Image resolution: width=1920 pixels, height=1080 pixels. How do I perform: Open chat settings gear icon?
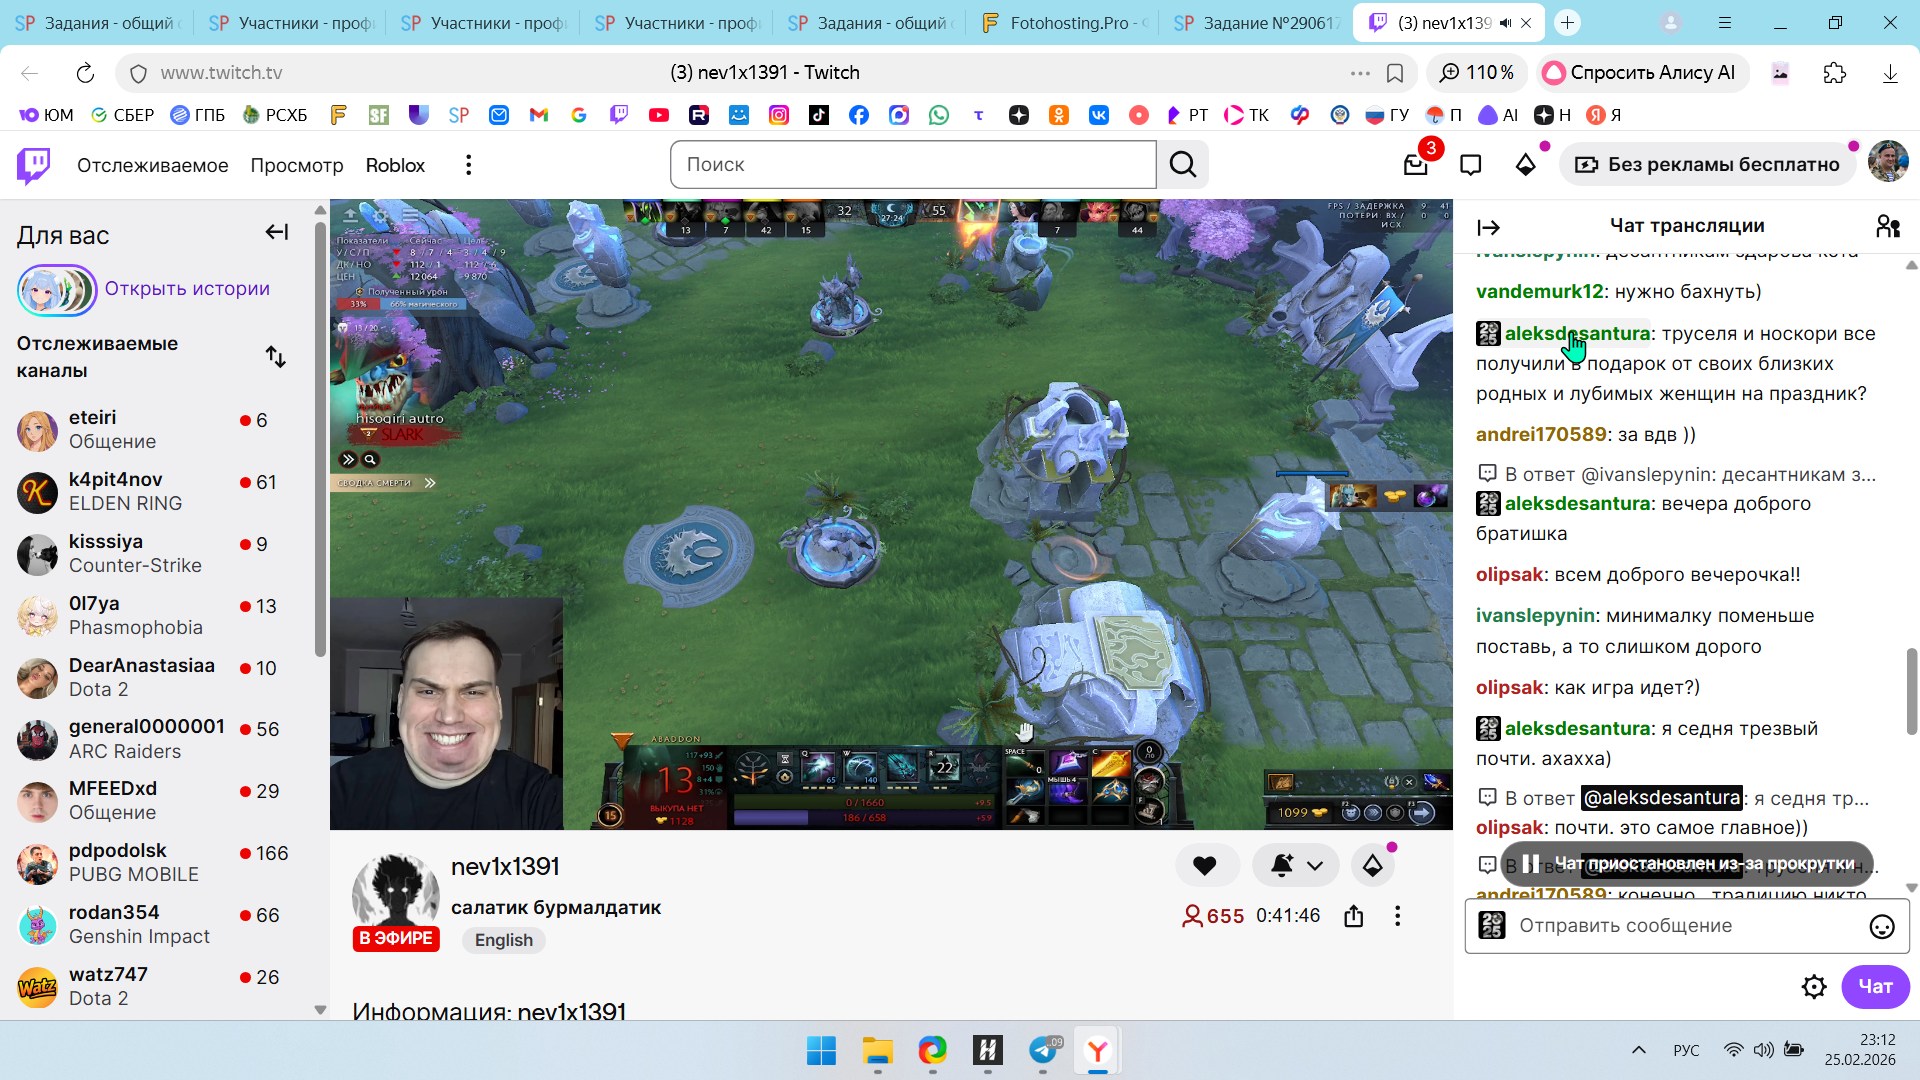click(x=1813, y=987)
